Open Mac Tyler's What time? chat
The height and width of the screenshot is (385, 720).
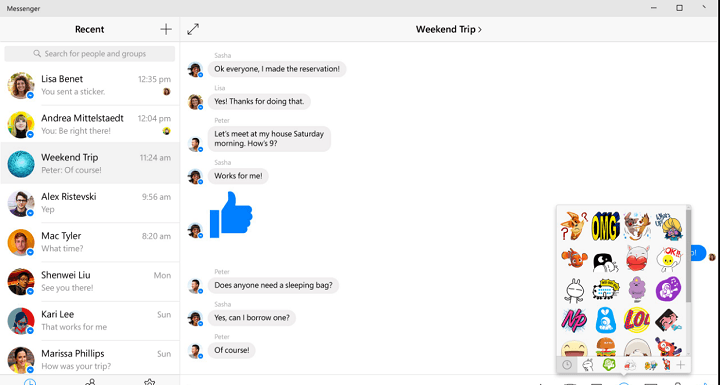tap(90, 242)
